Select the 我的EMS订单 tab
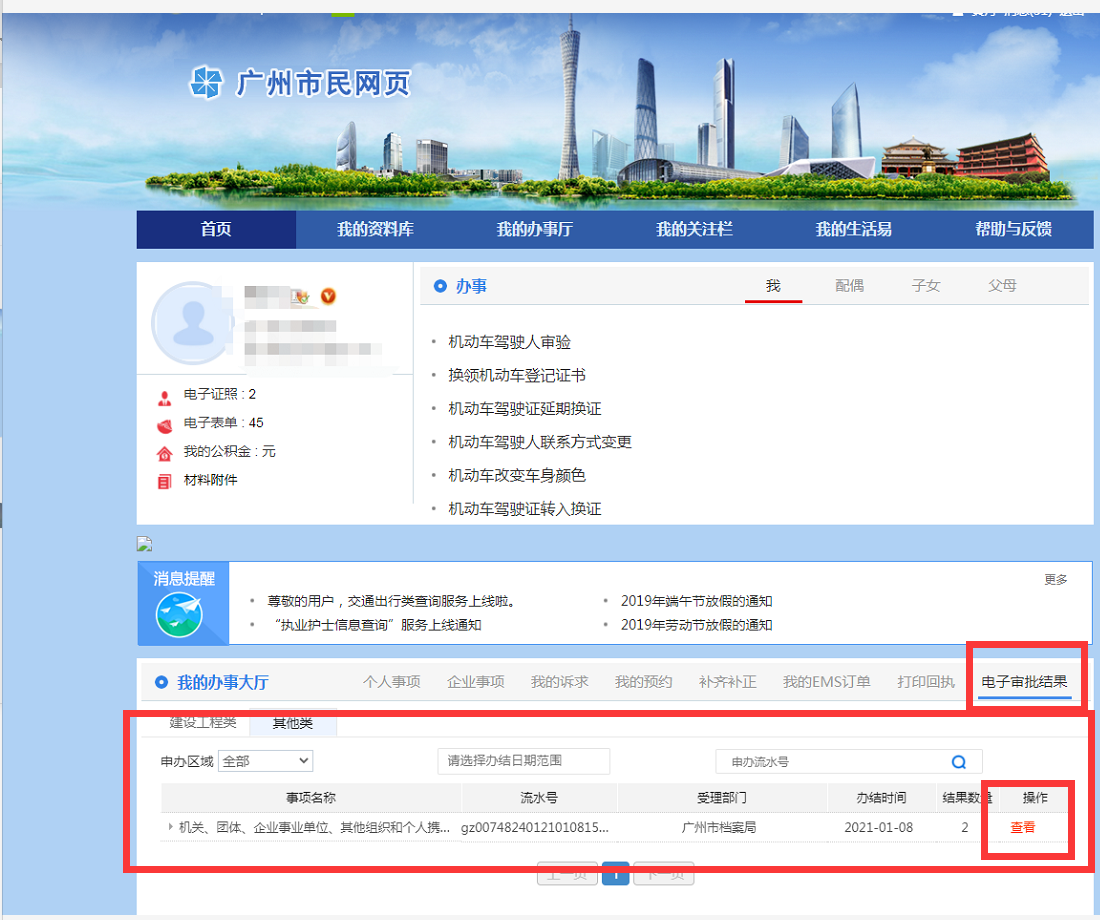Screen dimensions: 1100x920 (826, 682)
